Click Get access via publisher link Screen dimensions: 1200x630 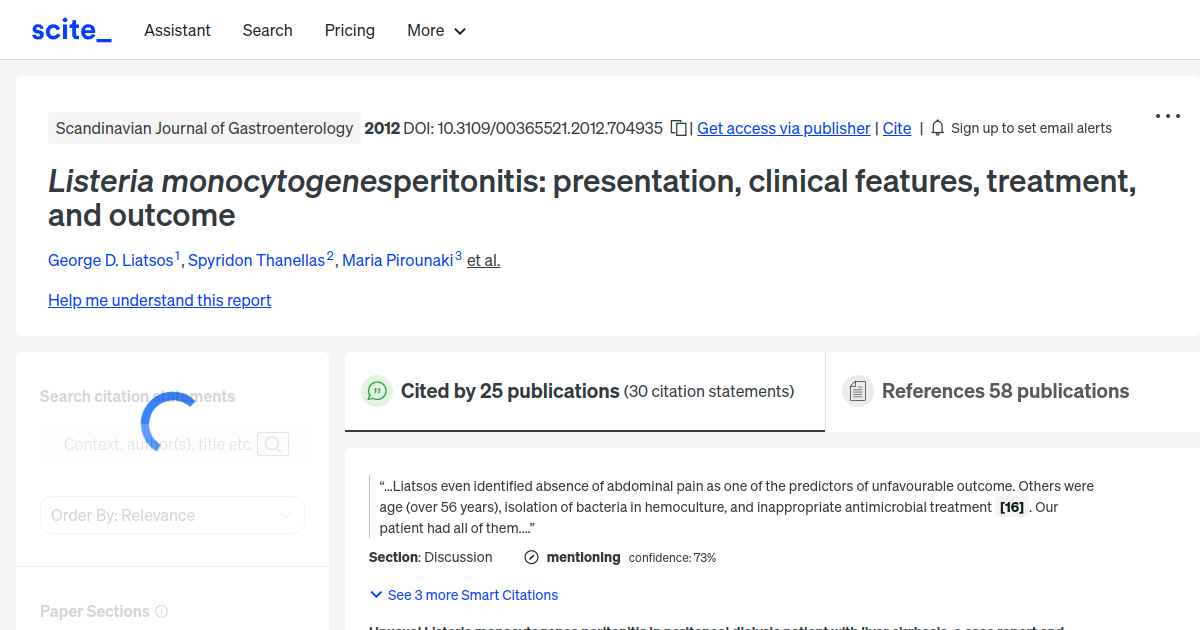[783, 128]
